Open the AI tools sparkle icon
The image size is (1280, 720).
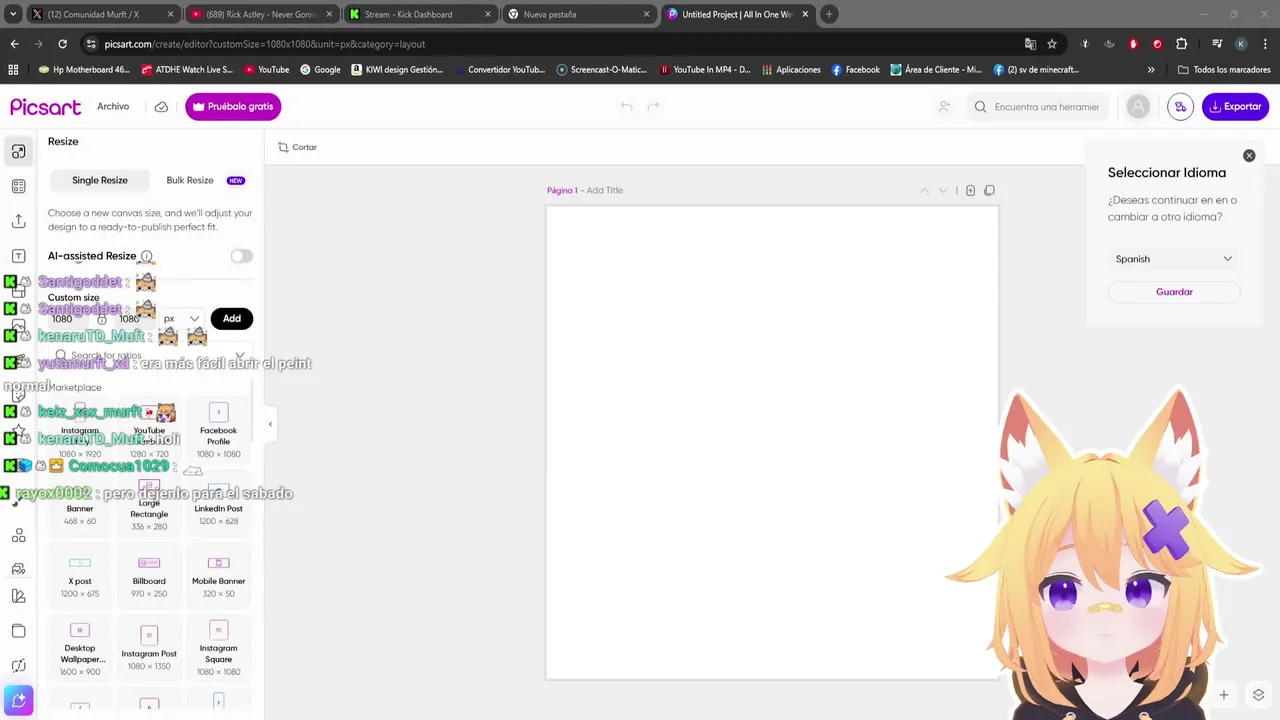click(18, 700)
